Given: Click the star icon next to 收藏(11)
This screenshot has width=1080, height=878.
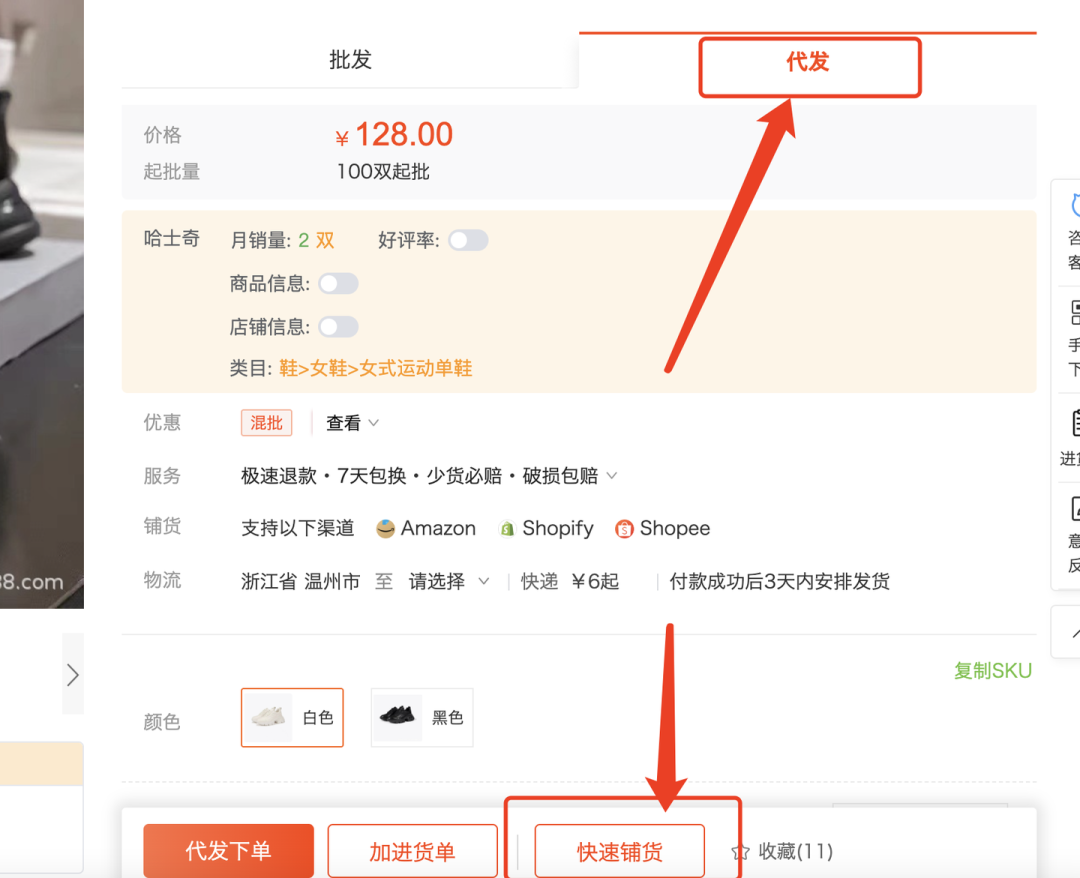Looking at the screenshot, I should coord(739,851).
